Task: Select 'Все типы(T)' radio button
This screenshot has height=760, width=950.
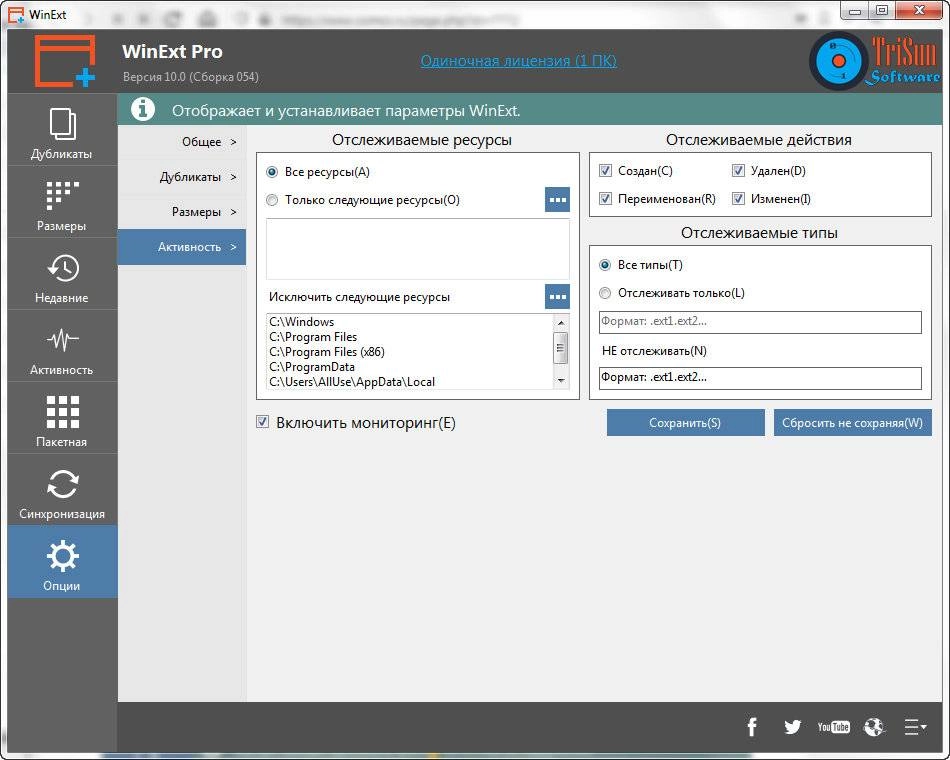Action: 605,265
